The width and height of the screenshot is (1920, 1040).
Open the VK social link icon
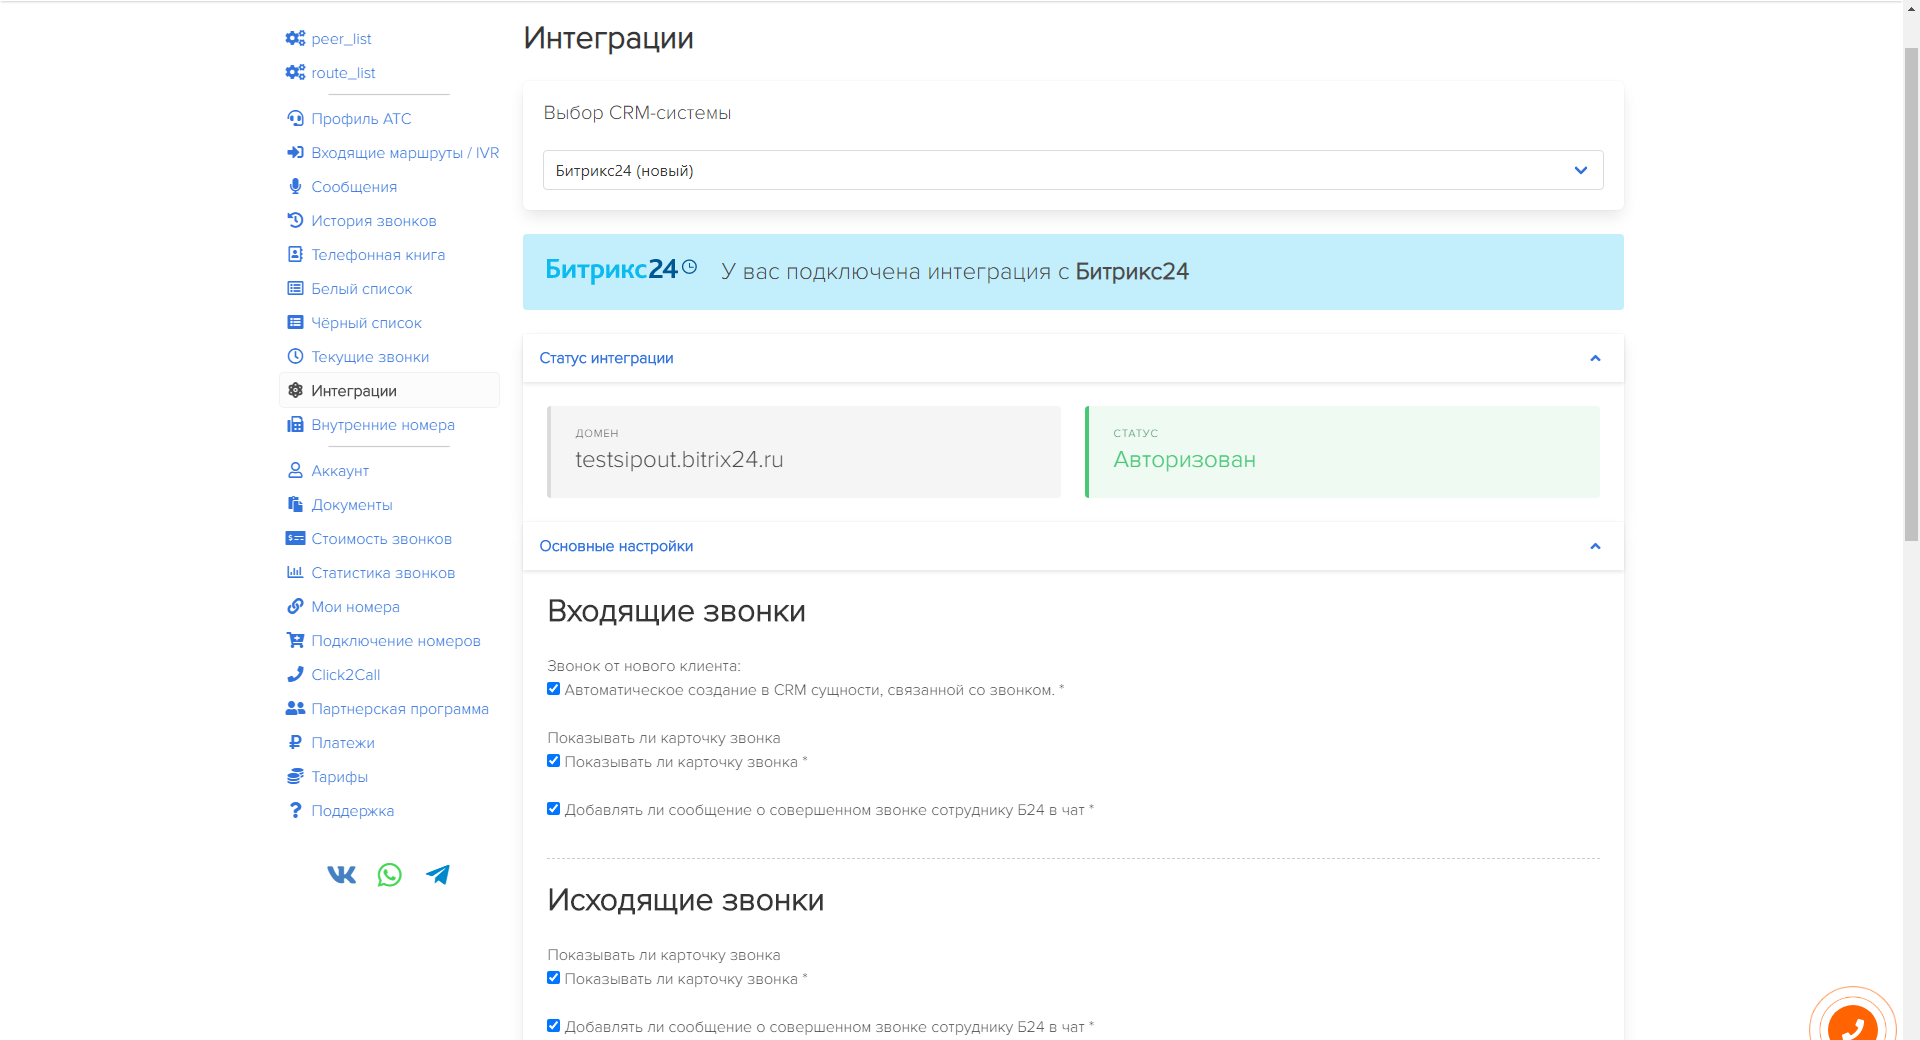[342, 875]
